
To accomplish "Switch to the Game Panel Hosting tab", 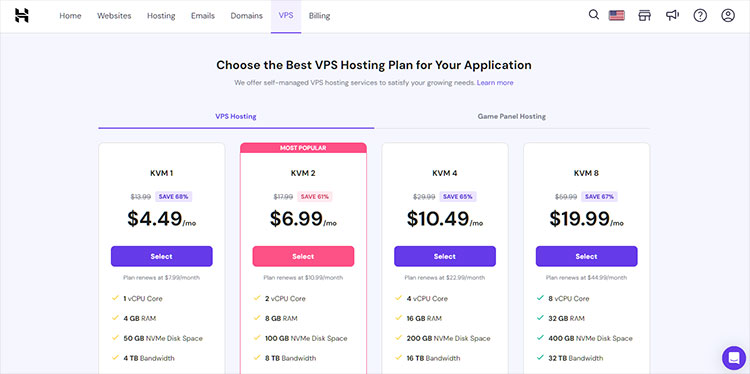I will tap(512, 116).
